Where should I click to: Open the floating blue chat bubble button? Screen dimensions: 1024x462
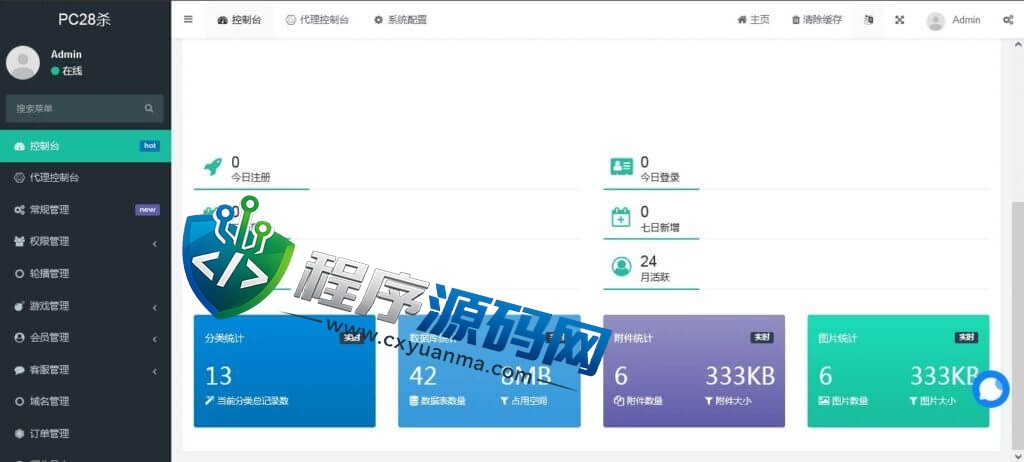[991, 389]
